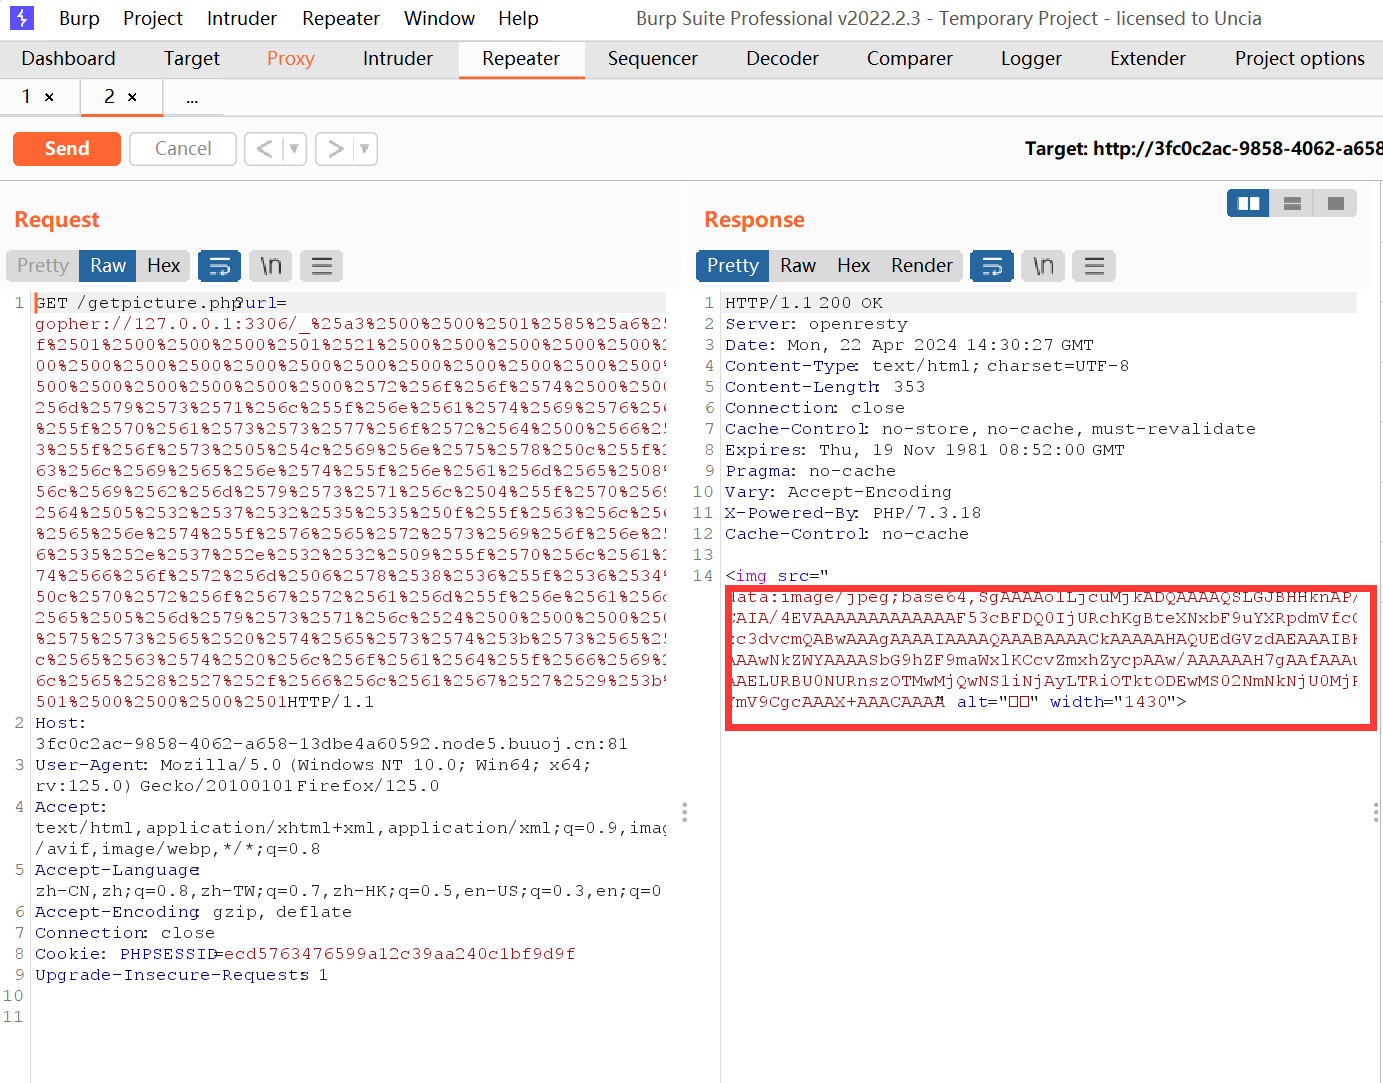Switch to the Proxy tab
Image resolution: width=1383 pixels, height=1083 pixels.
click(291, 59)
